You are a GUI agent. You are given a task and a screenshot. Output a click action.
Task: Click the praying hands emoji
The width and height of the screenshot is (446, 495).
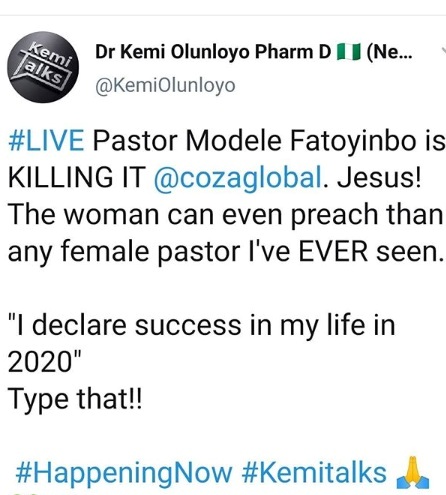413,472
